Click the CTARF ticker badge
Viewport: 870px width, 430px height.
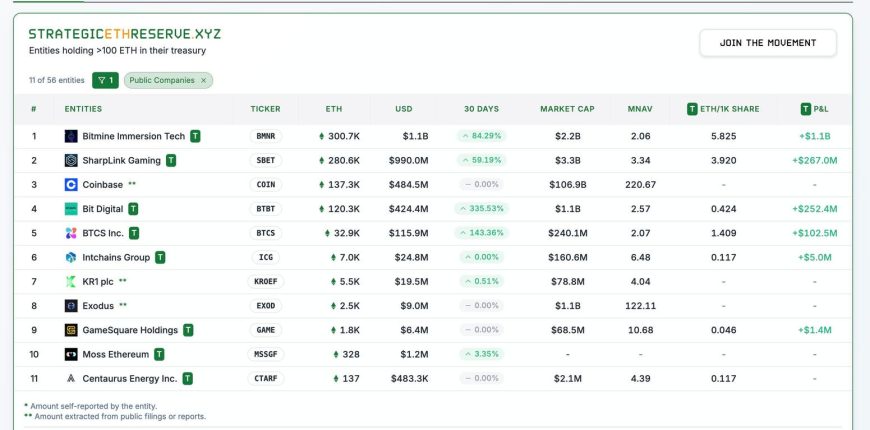[266, 378]
